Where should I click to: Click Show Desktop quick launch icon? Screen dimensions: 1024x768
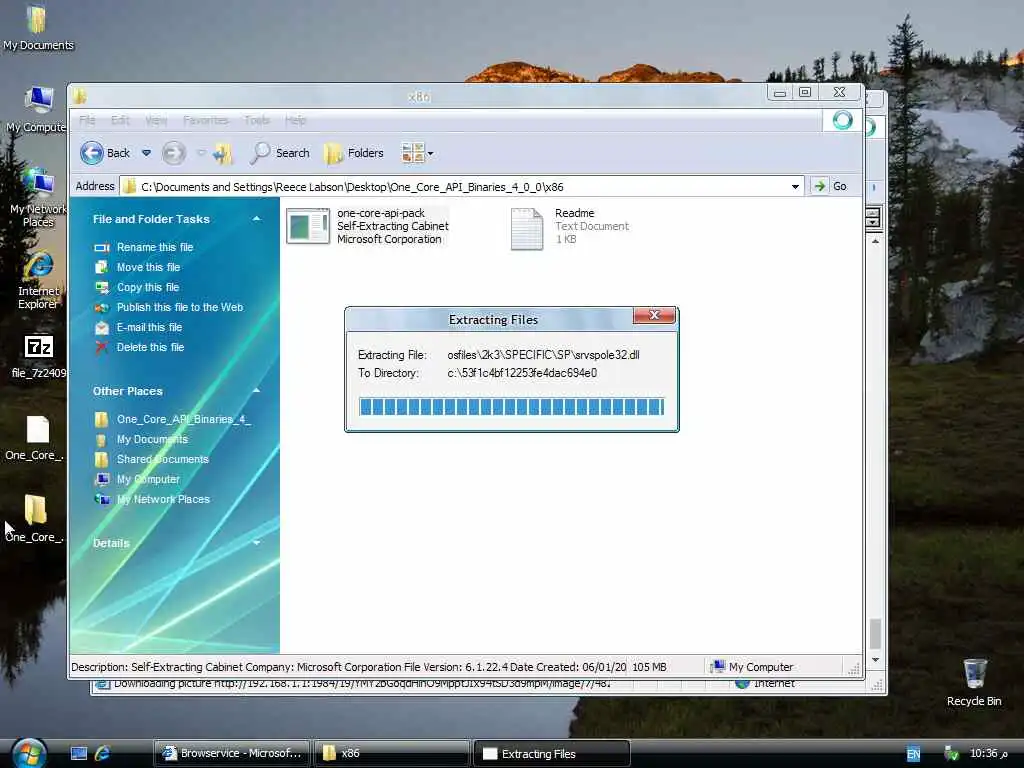click(x=79, y=754)
